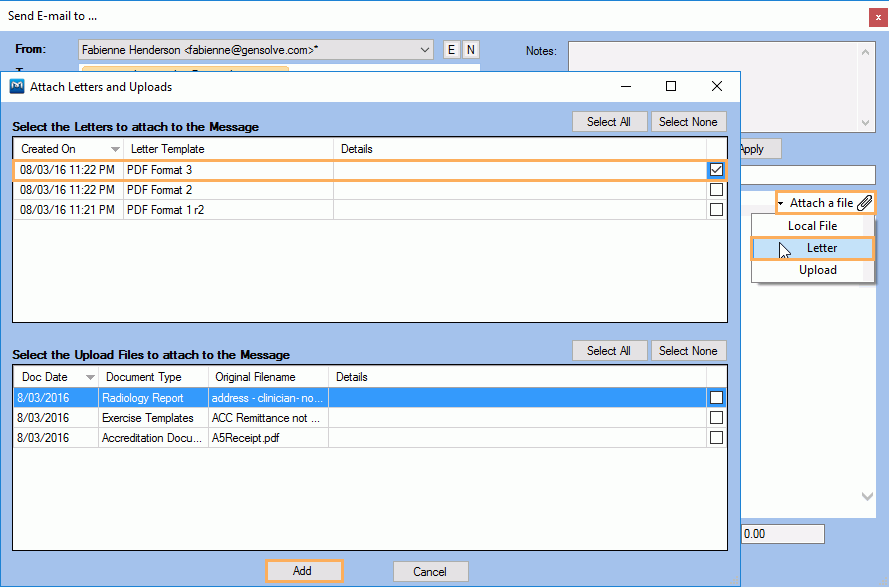Click the E button beside the From field
The width and height of the screenshot is (889, 588).
pos(451,49)
